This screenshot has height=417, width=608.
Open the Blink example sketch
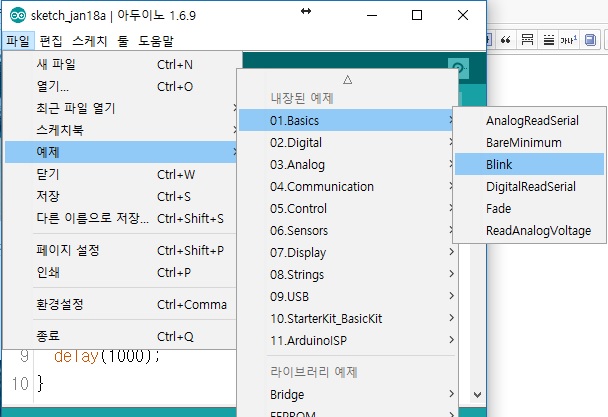(529, 164)
